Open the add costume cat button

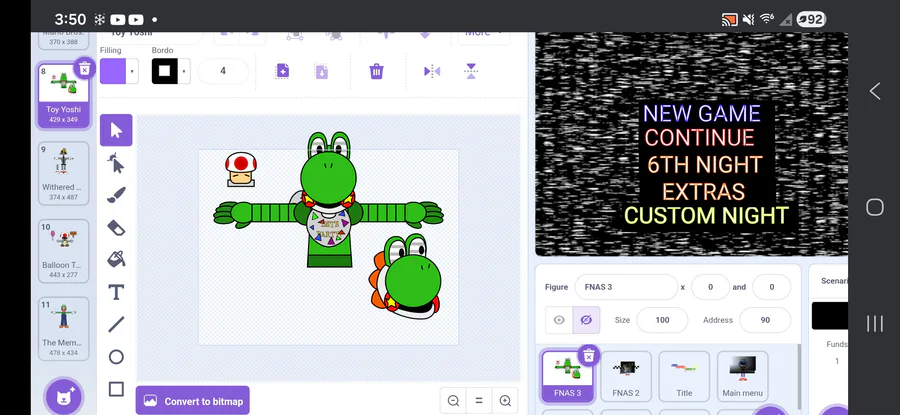pos(64,396)
